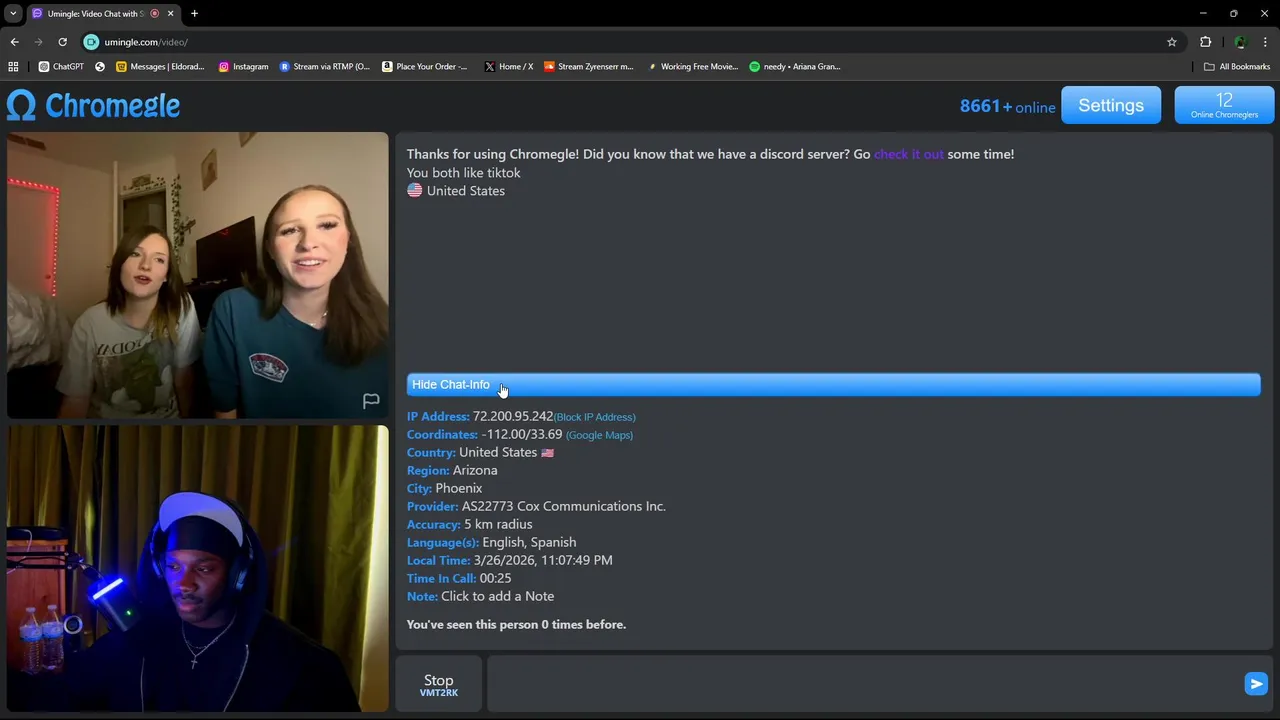1280x720 pixels.
Task: Close the Umingle tab
Action: [x=170, y=13]
